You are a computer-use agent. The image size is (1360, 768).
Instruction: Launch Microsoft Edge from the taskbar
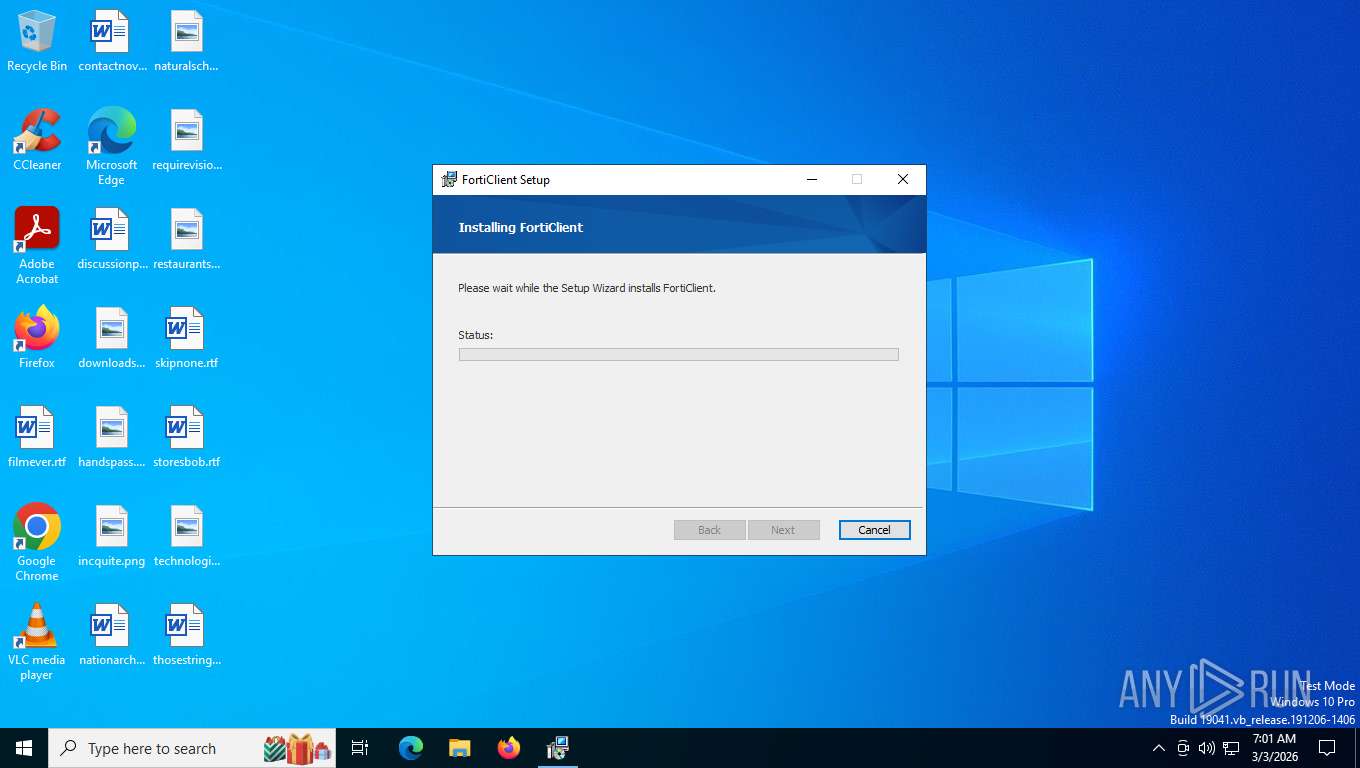click(411, 748)
